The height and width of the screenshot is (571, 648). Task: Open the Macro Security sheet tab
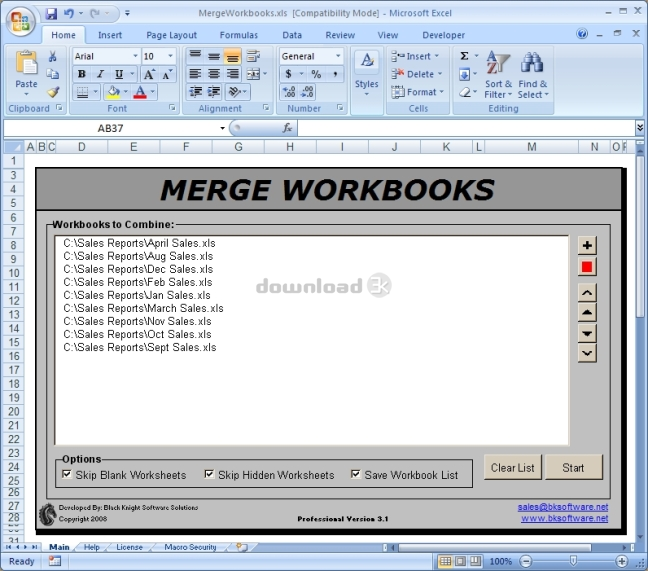click(x=190, y=547)
